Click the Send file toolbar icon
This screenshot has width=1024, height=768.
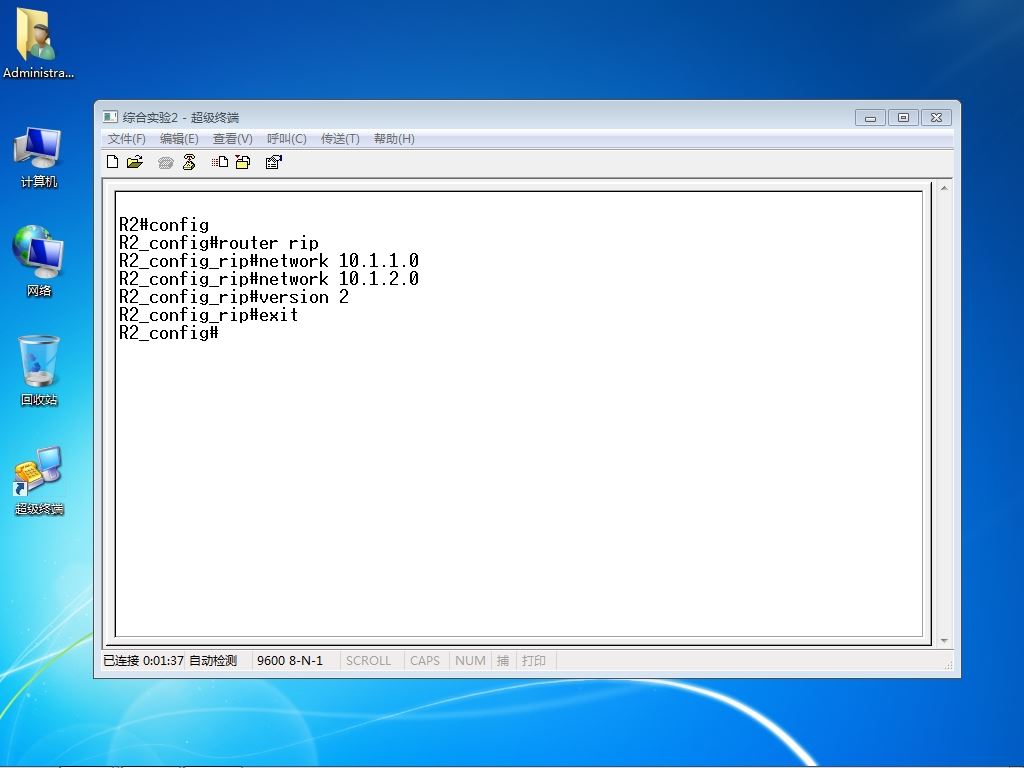220,162
